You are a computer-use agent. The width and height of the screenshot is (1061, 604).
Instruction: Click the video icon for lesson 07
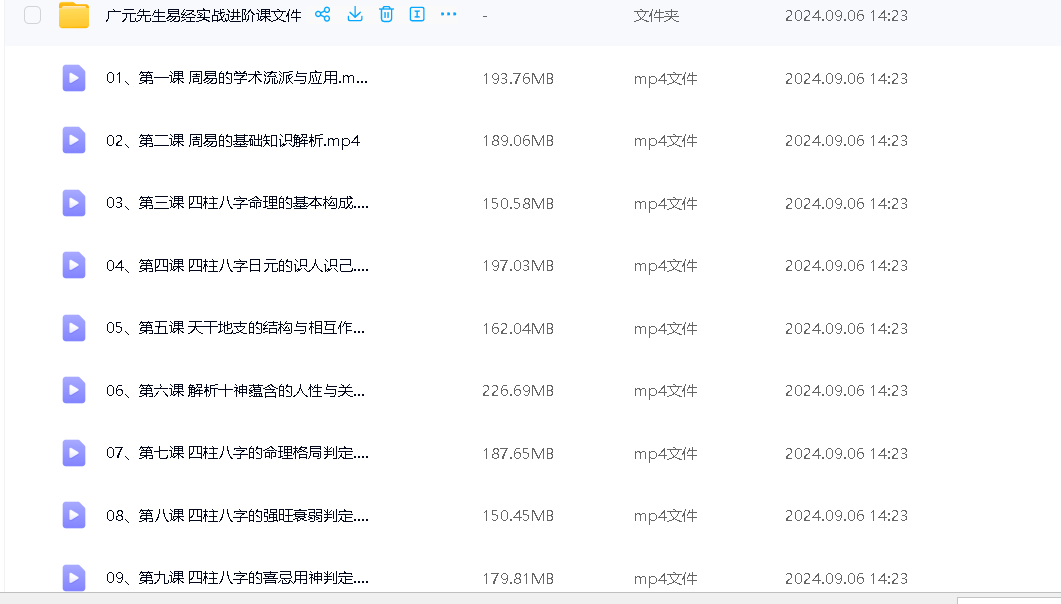[74, 453]
